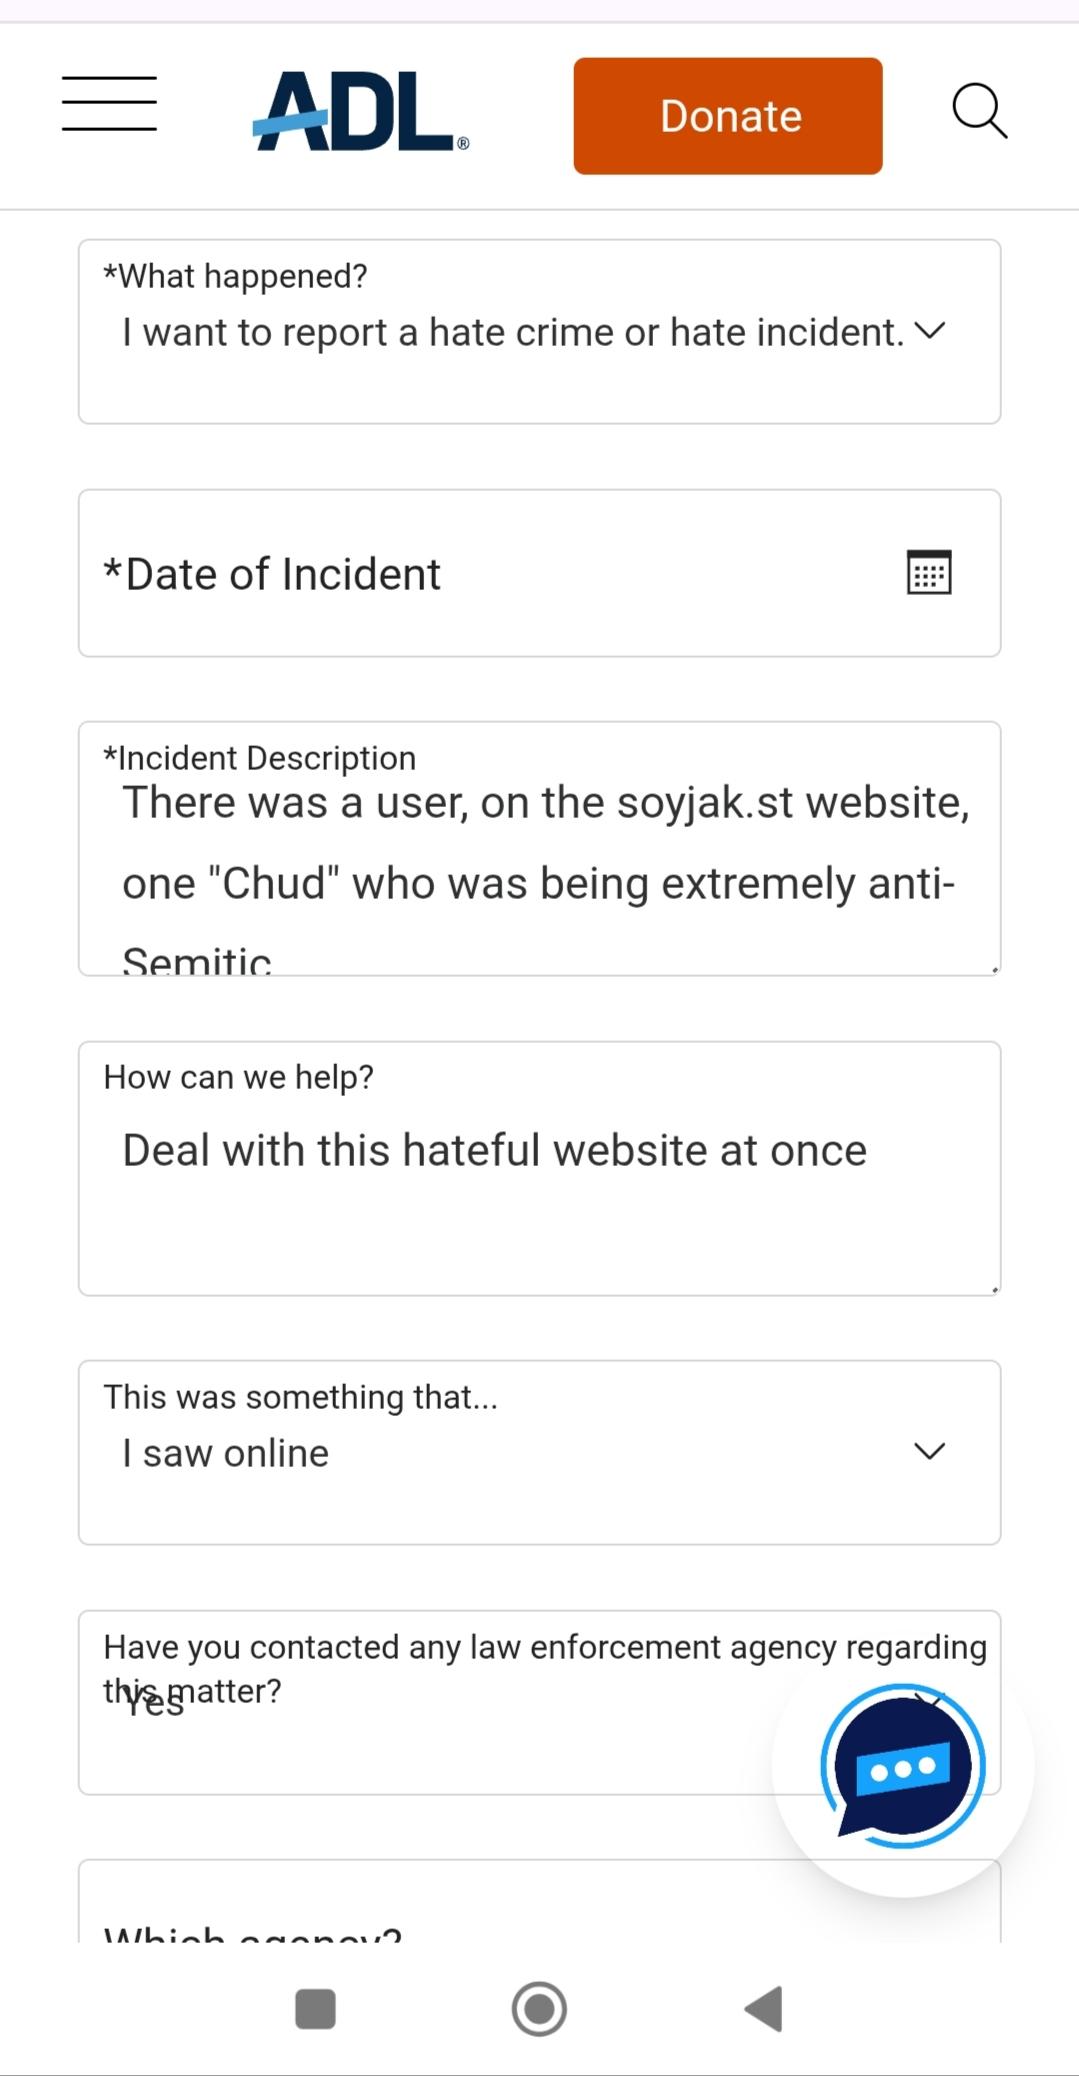Open the calendar date picker icon
Image resolution: width=1079 pixels, height=2076 pixels.
(929, 573)
